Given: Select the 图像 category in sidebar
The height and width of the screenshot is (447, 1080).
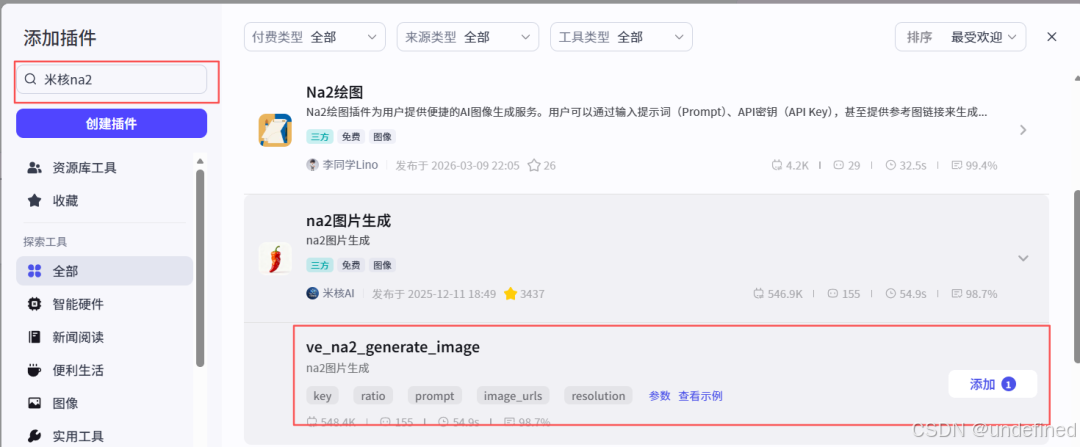Looking at the screenshot, I should 105,404.
